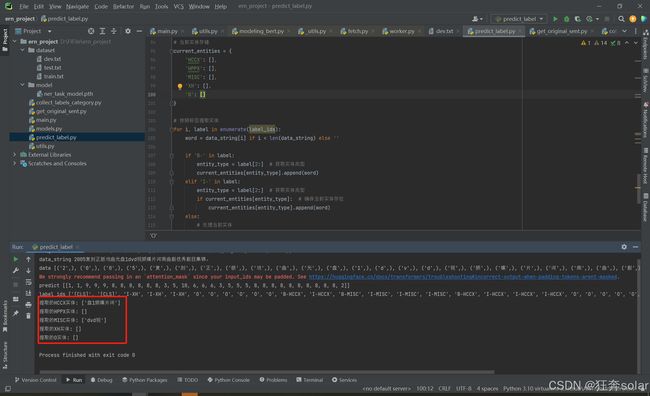Select collect_labels_category.py file
The image size is (650, 396).
tap(65, 102)
